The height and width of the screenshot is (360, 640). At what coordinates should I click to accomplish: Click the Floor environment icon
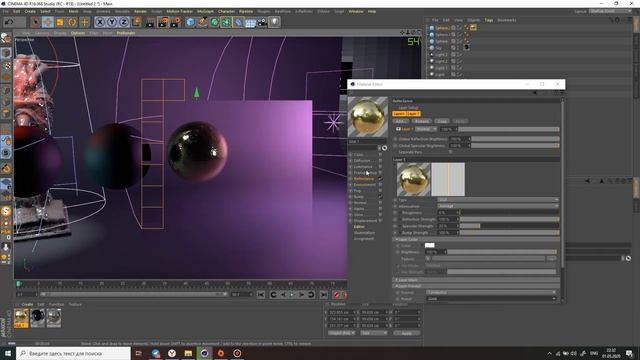pos(250,22)
